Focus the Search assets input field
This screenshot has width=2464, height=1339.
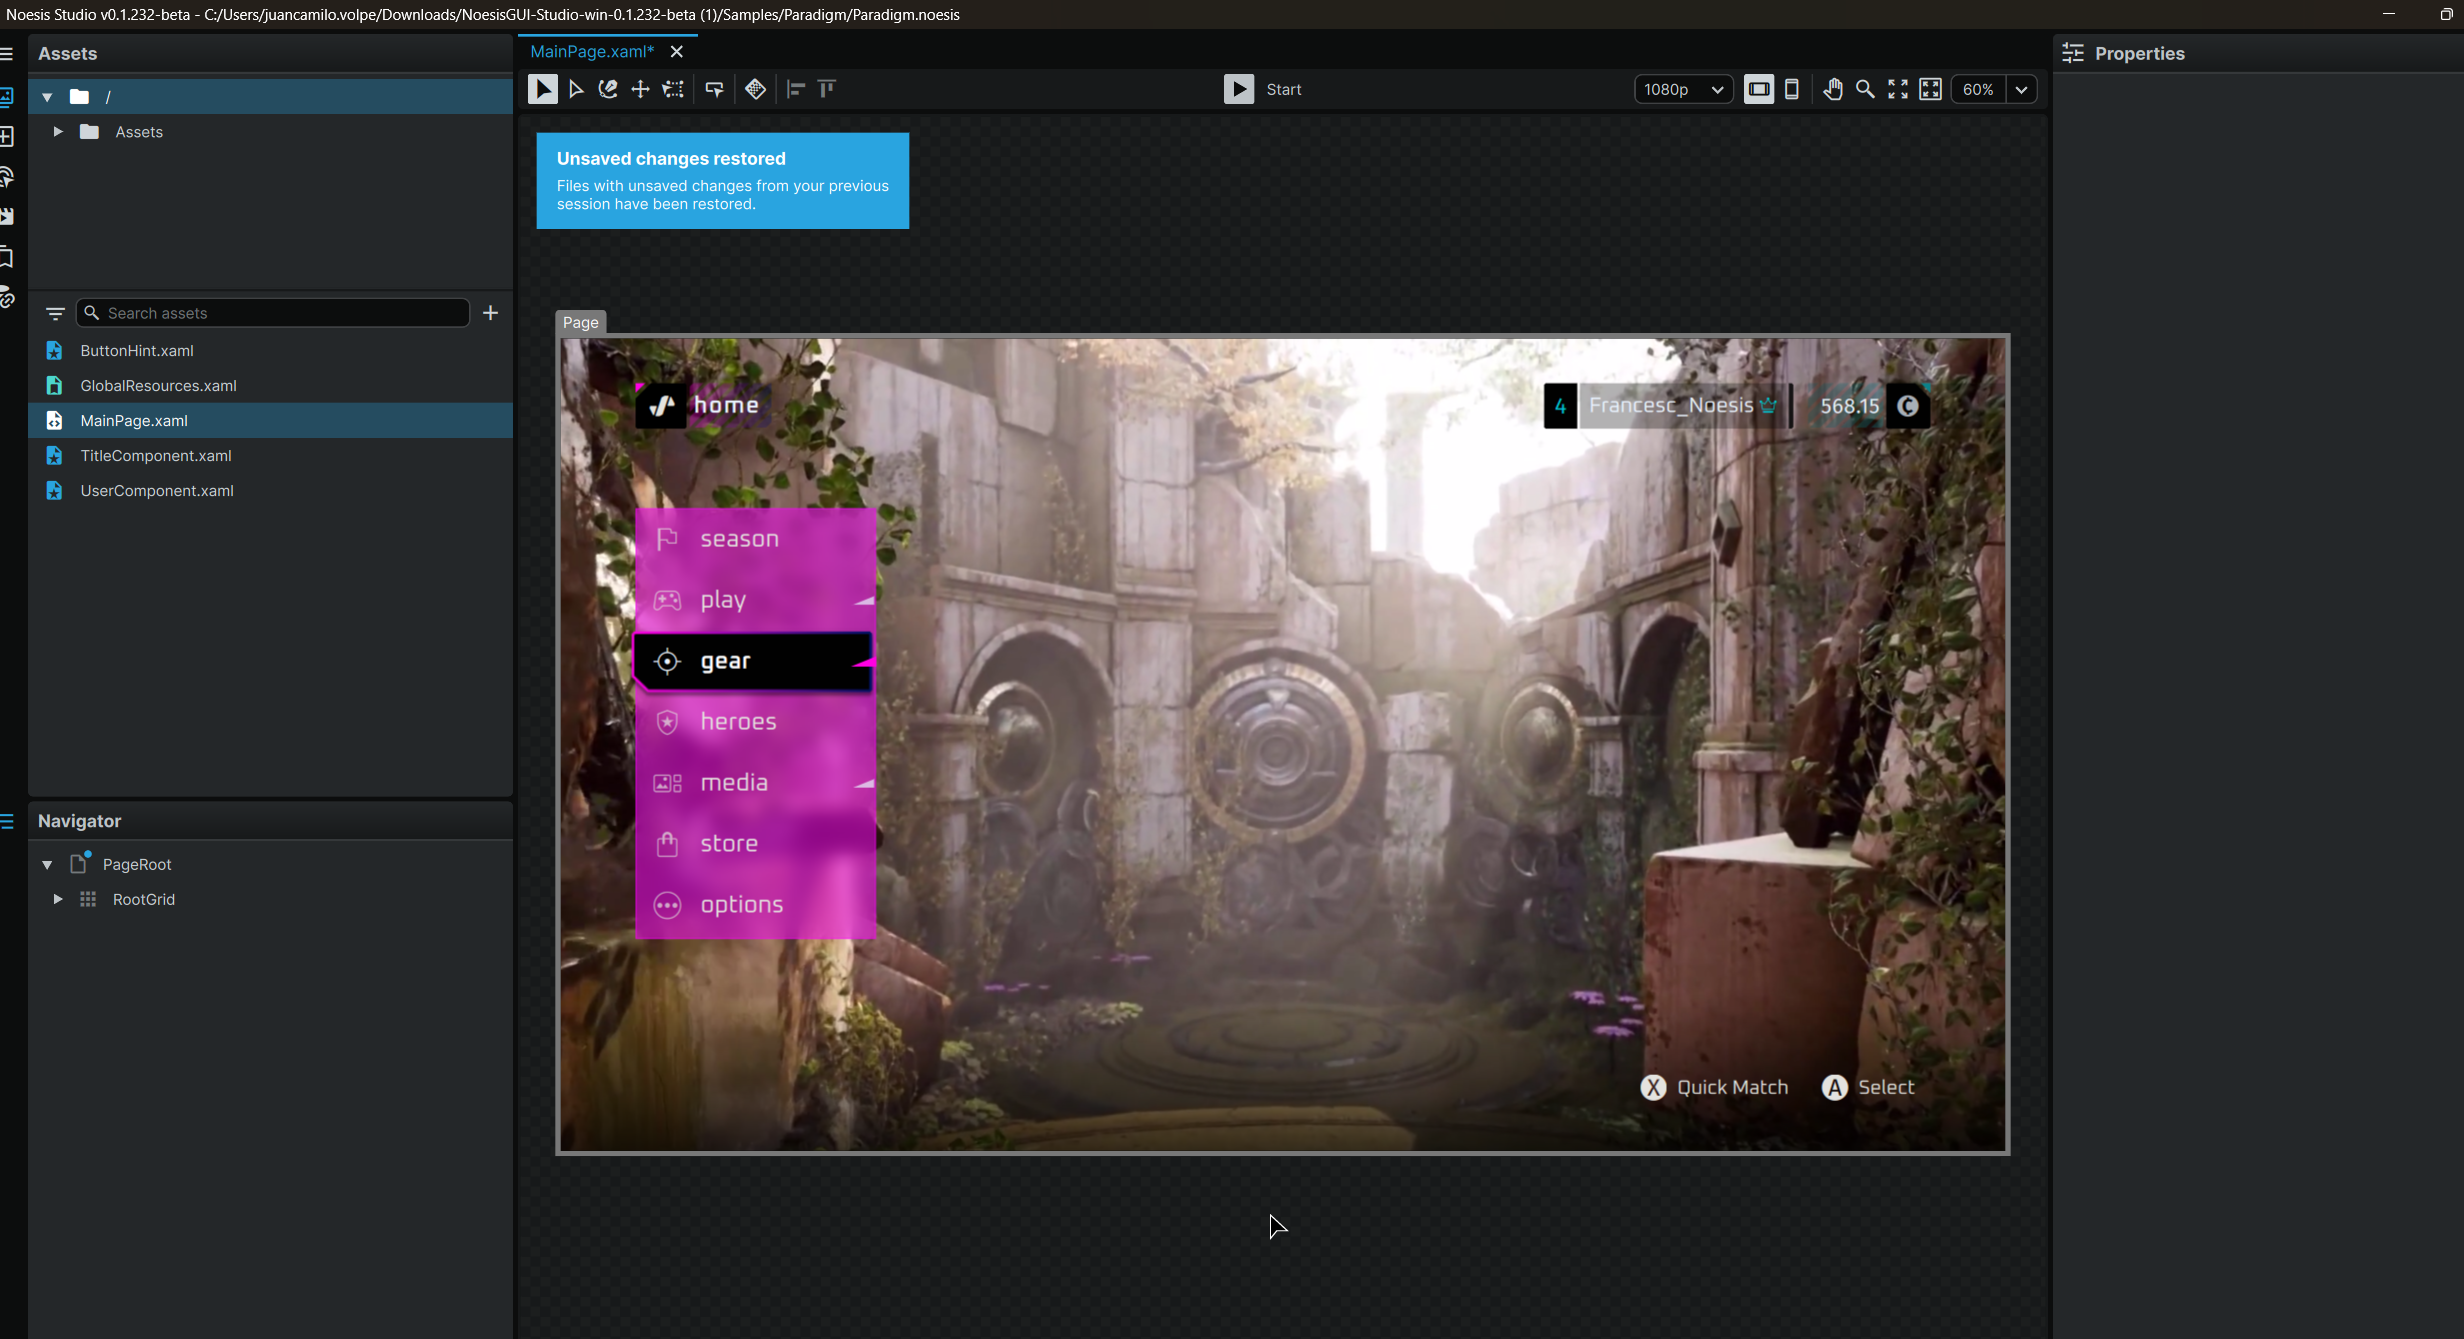tap(272, 313)
